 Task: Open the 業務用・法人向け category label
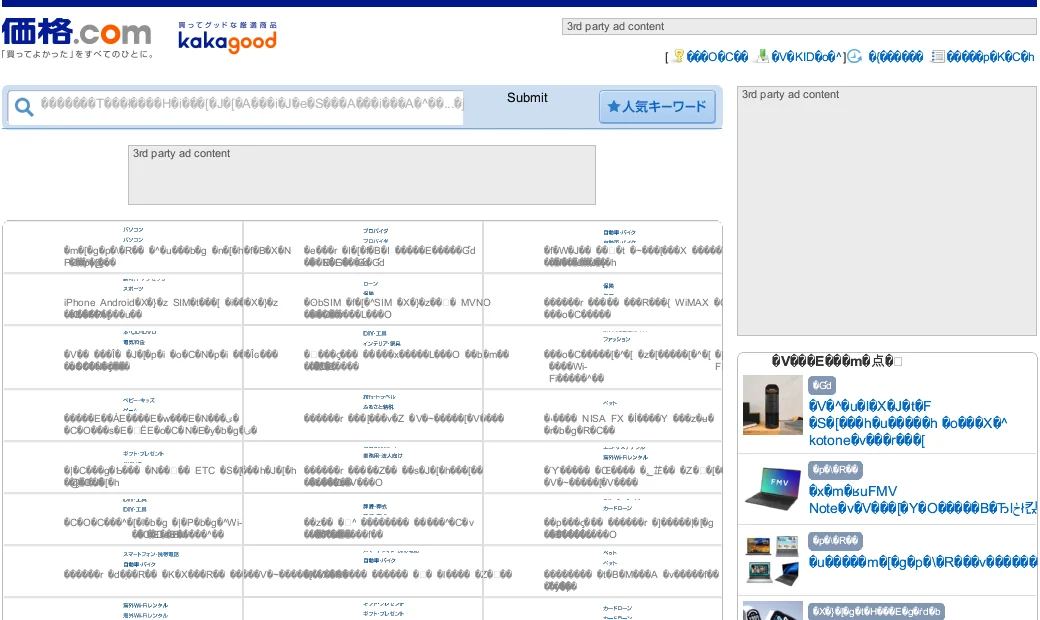pyautogui.click(x=383, y=456)
